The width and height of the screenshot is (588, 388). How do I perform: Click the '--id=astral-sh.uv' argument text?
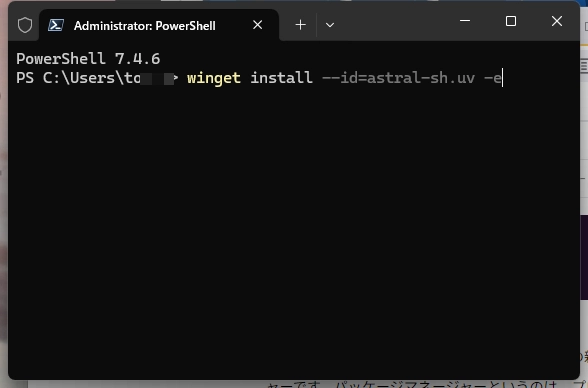pos(399,78)
